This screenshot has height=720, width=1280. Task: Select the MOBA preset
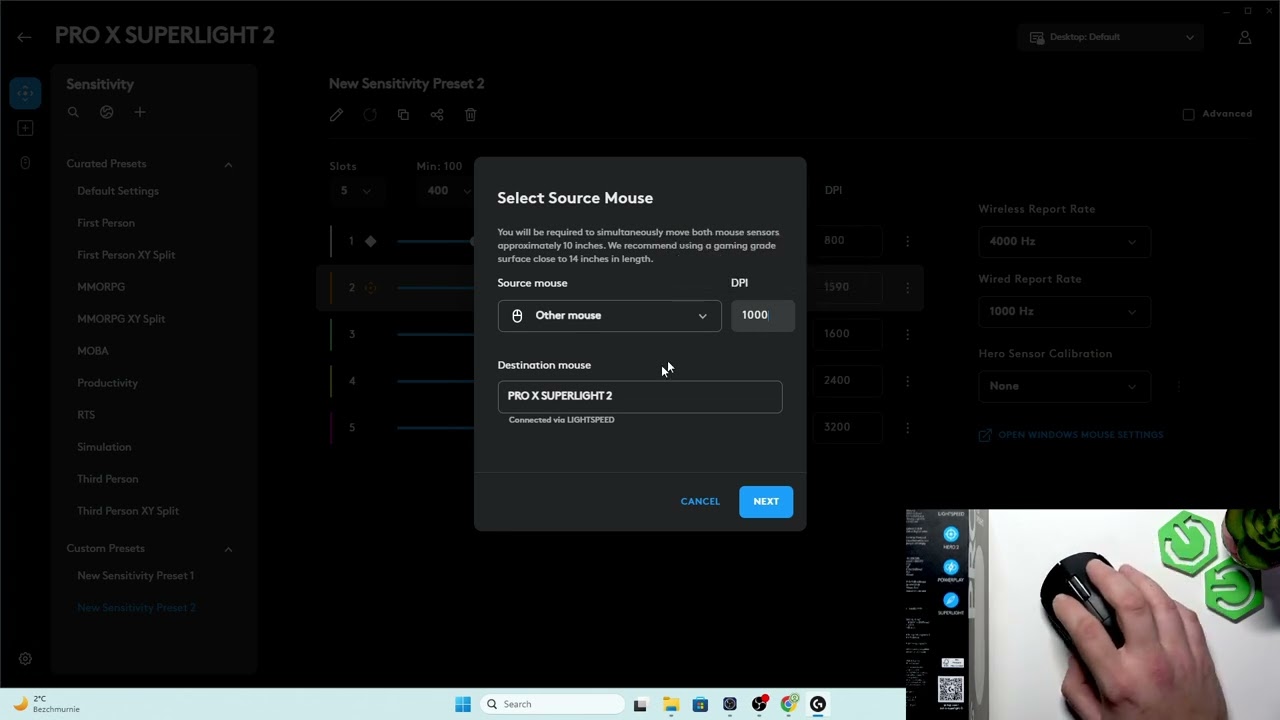(93, 351)
